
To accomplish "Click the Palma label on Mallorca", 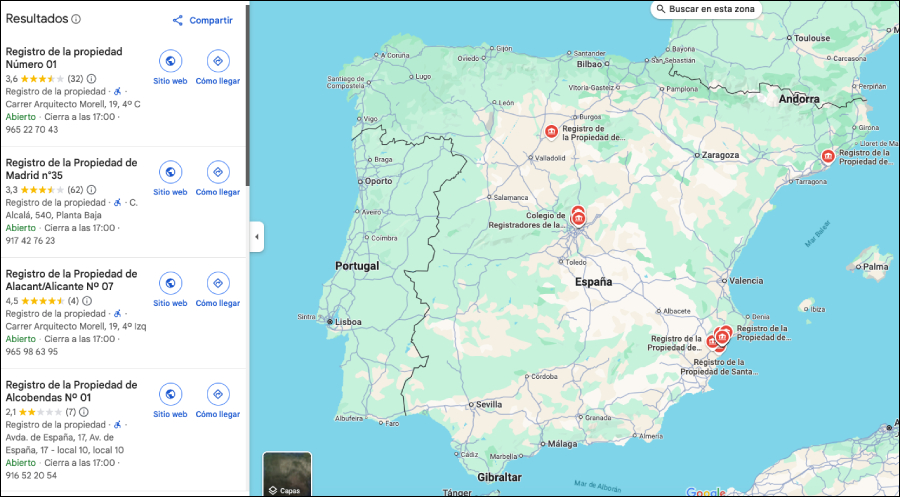I will point(876,266).
